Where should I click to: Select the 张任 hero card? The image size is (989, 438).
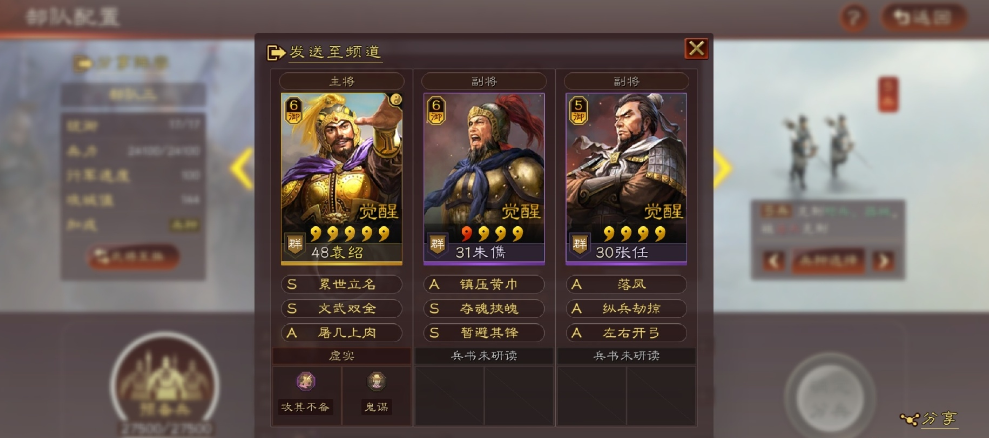tap(626, 179)
